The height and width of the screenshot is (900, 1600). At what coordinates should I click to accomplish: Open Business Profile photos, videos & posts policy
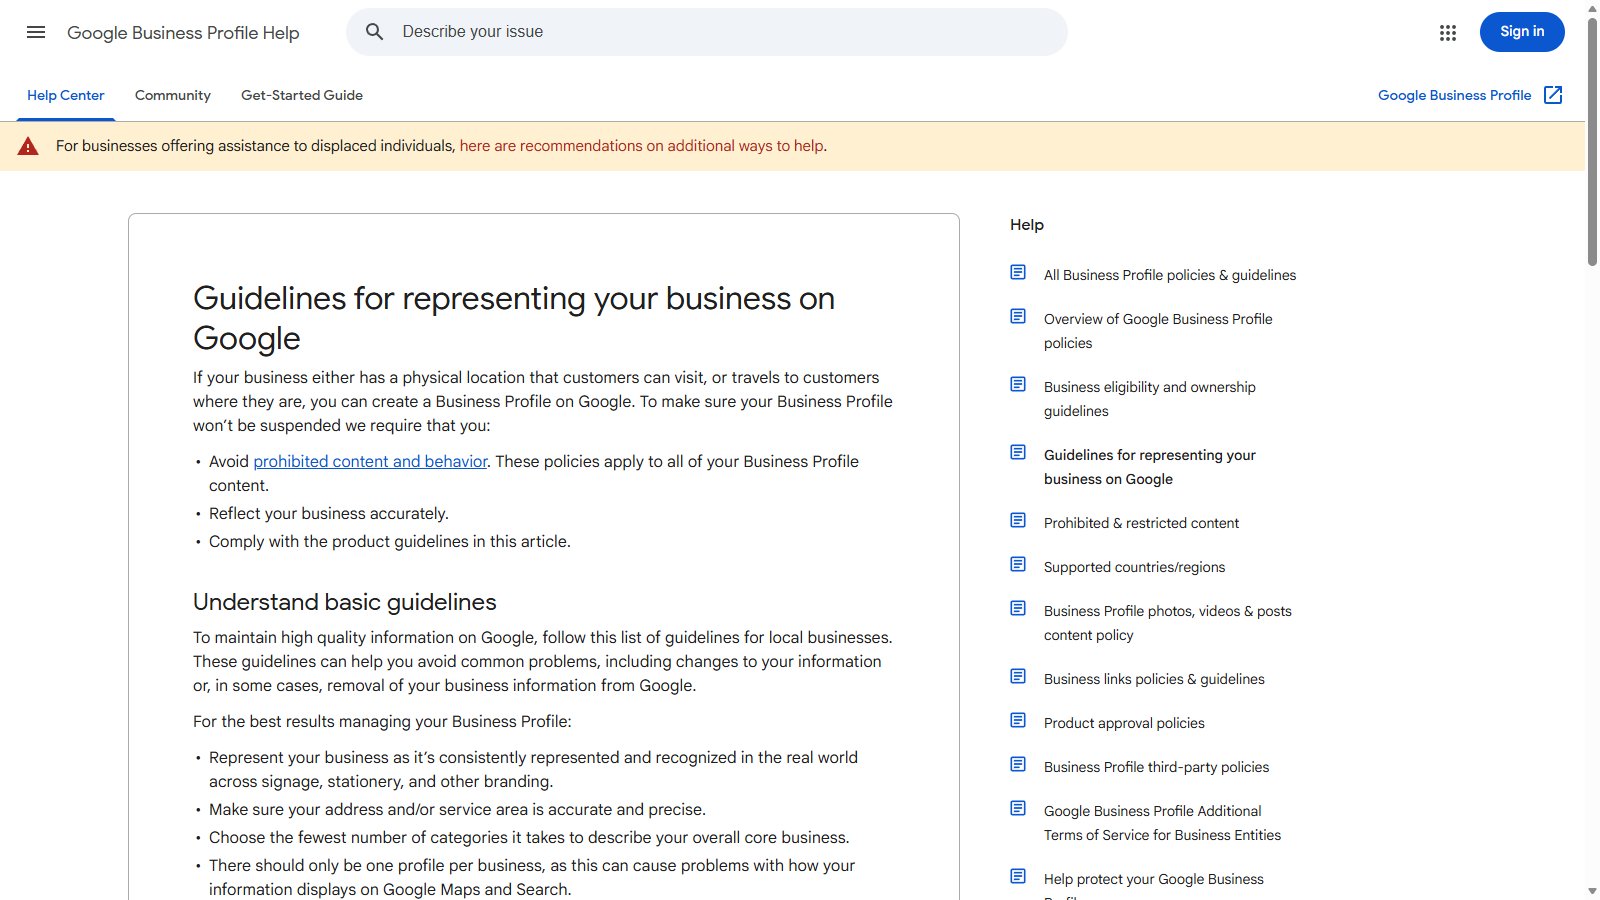tap(1168, 623)
